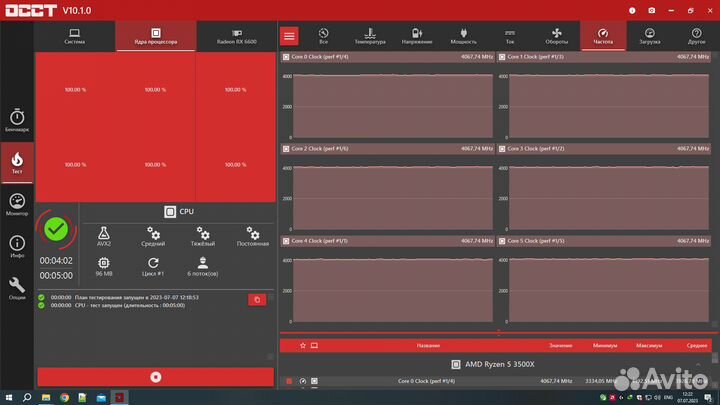This screenshot has height=405, width=720.
Task: Open the Инфо sidebar section
Action: point(17,246)
